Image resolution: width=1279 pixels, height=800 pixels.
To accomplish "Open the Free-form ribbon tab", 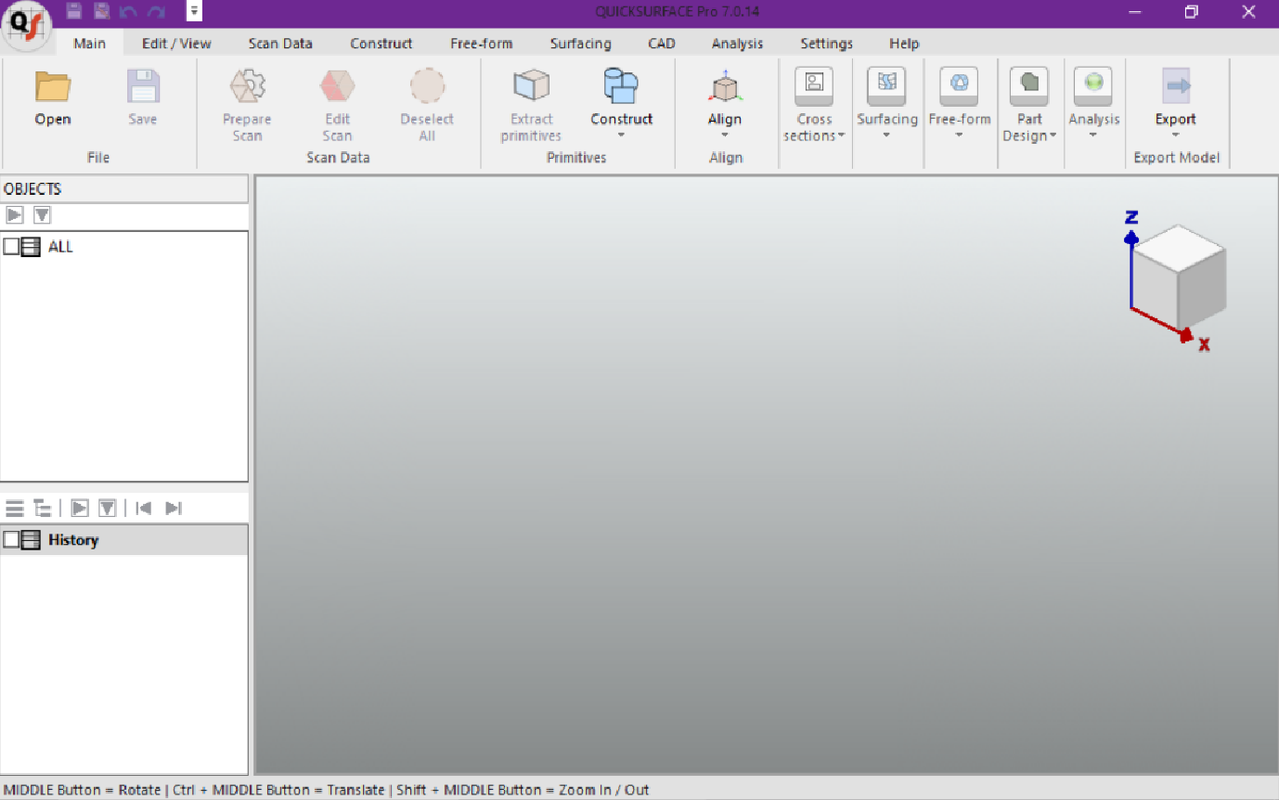I will click(x=481, y=43).
